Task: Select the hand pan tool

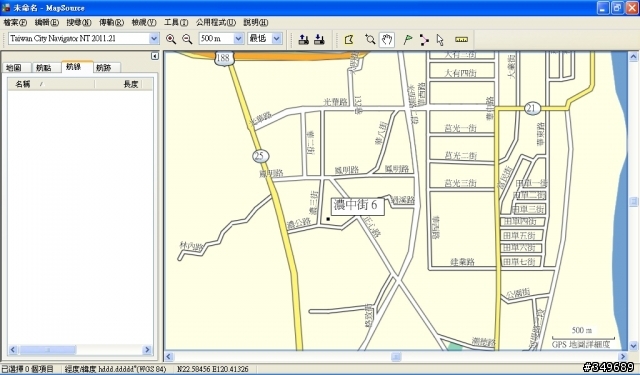Action: click(x=387, y=40)
